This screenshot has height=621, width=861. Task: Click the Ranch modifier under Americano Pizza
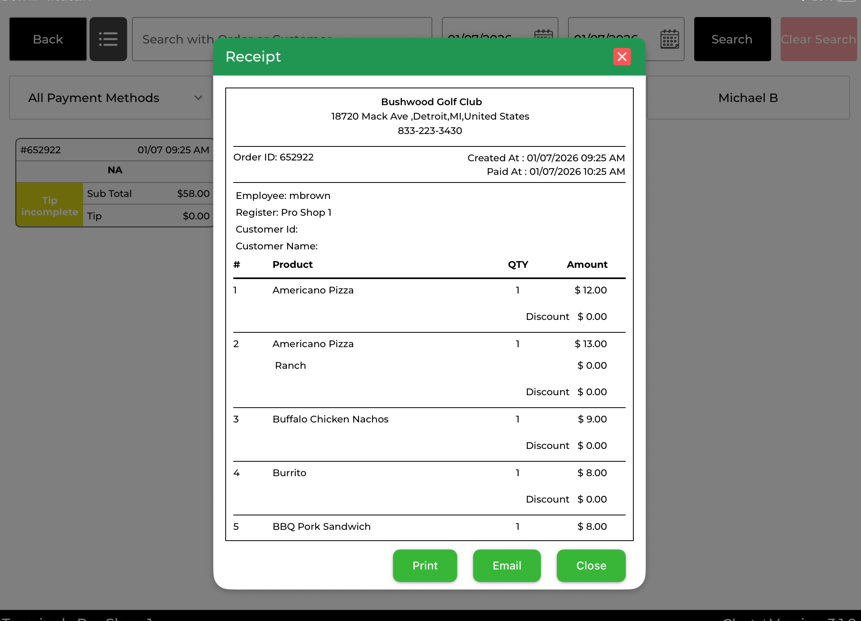click(290, 366)
